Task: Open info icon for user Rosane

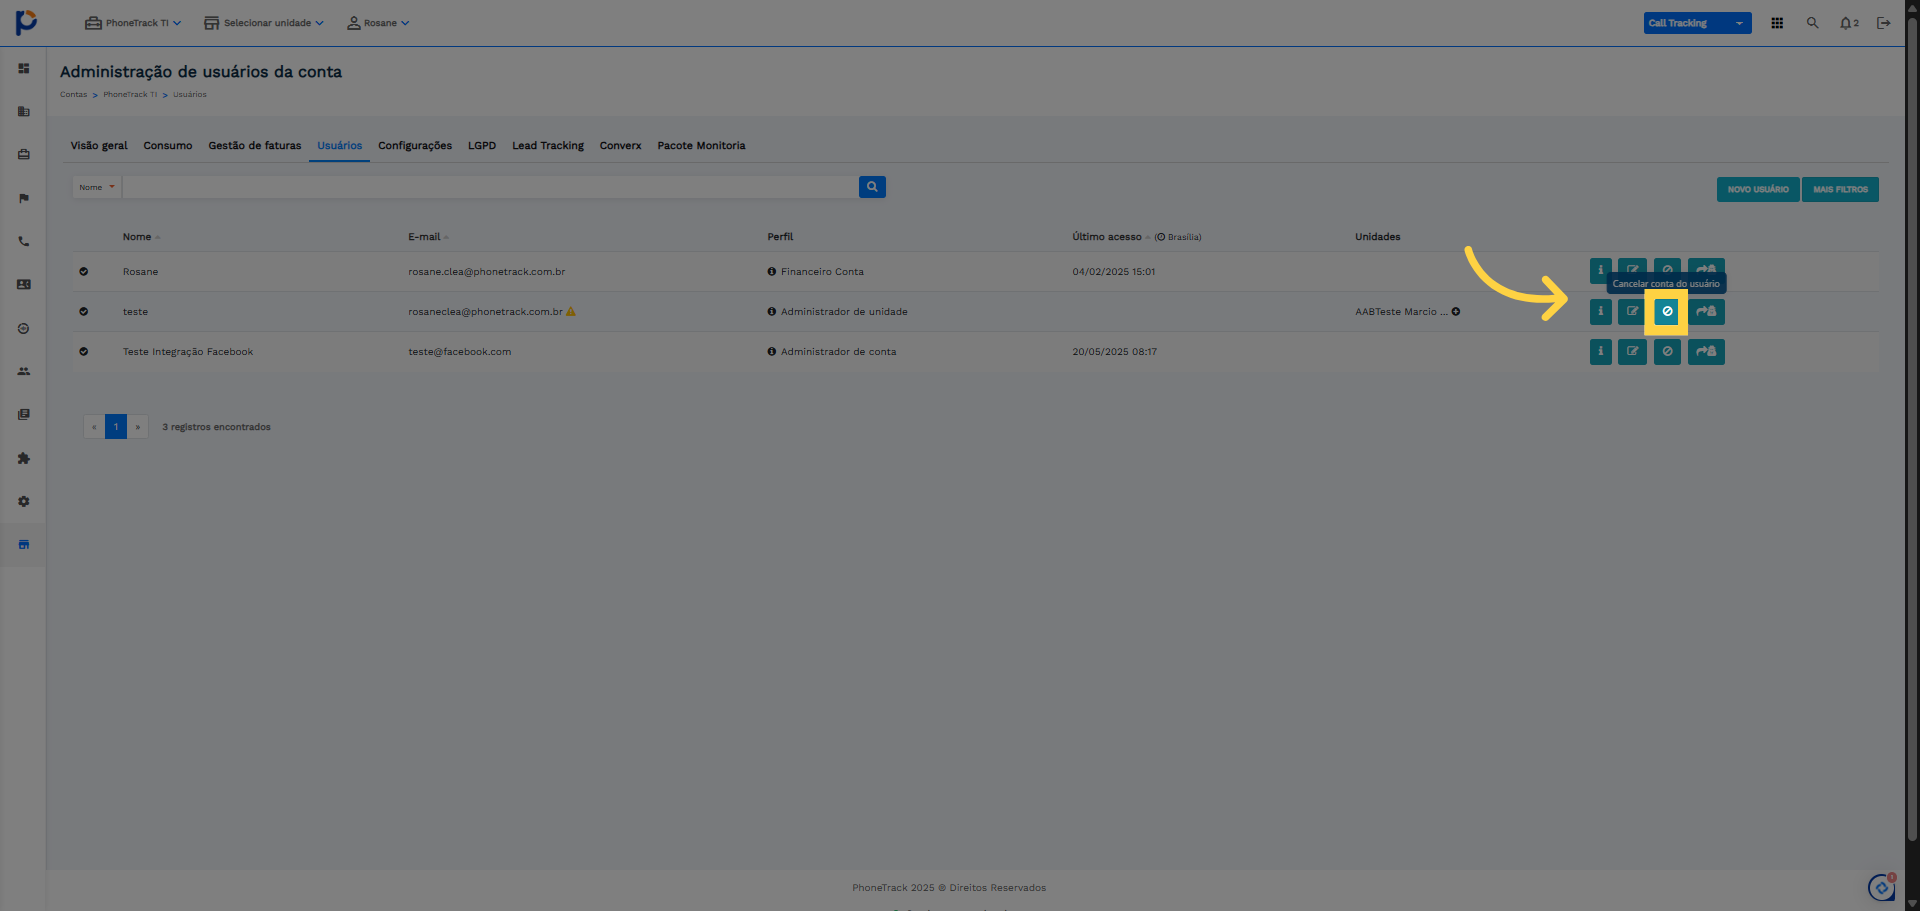Action: point(1600,270)
